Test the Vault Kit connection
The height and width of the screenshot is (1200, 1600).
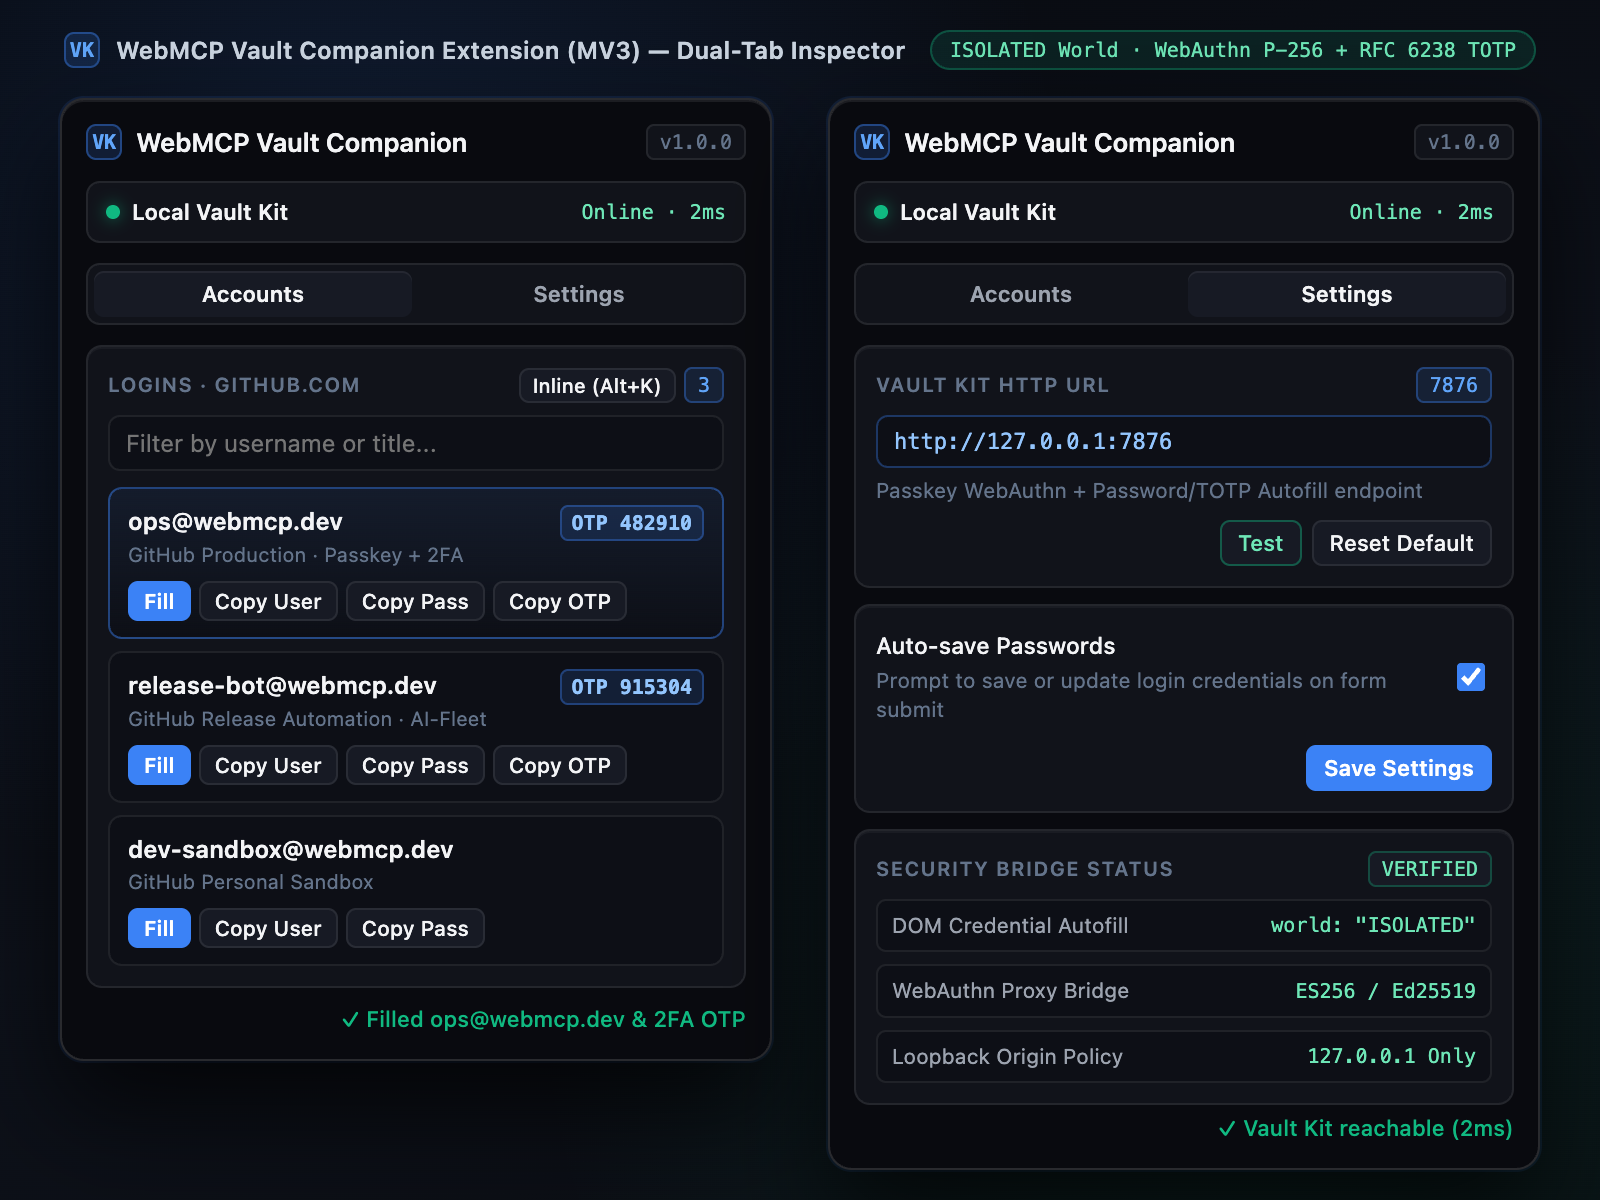pos(1260,543)
